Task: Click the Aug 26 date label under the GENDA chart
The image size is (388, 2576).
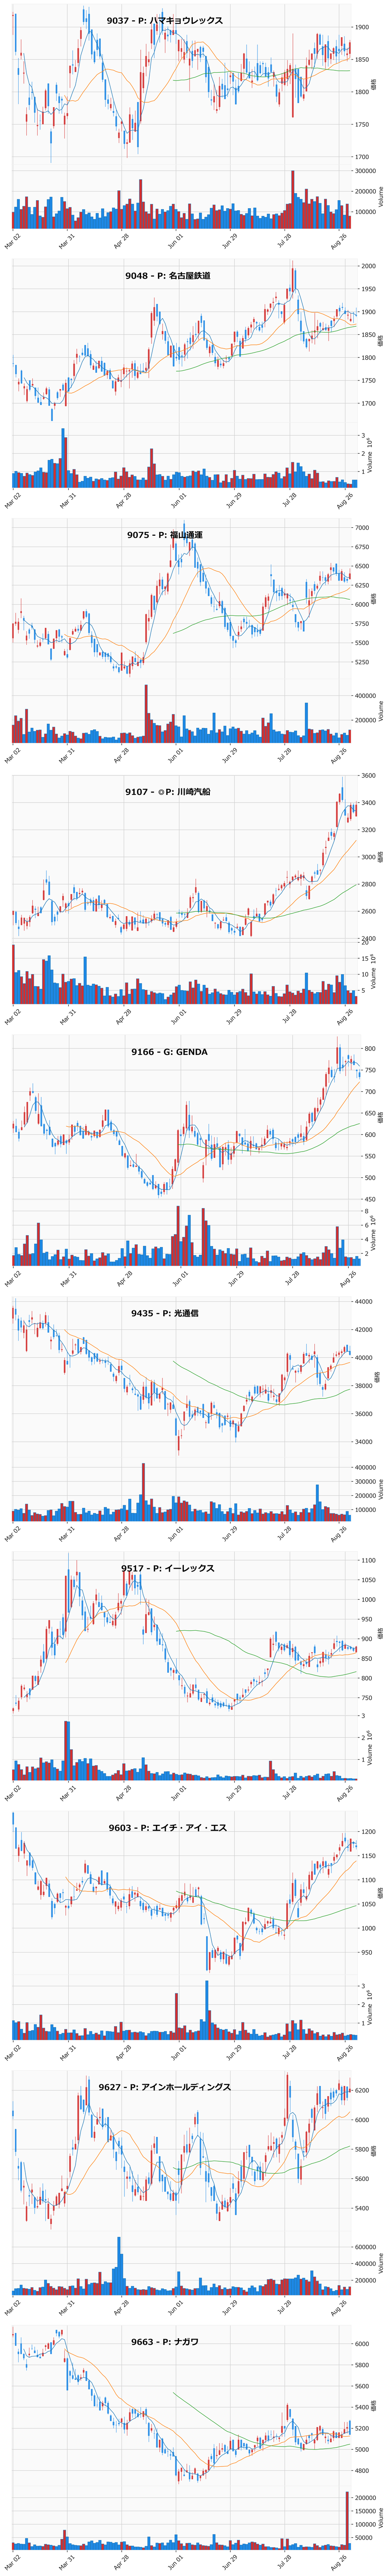Action: (347, 1278)
